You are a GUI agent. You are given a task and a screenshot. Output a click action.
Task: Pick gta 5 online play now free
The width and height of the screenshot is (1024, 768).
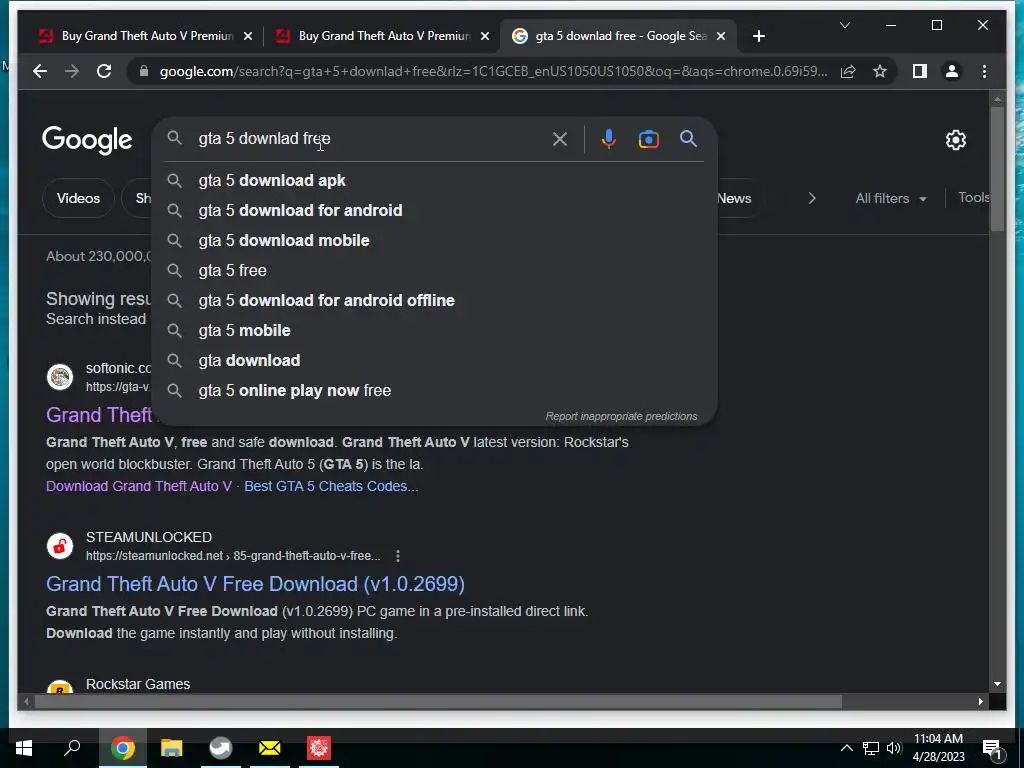tap(434, 391)
